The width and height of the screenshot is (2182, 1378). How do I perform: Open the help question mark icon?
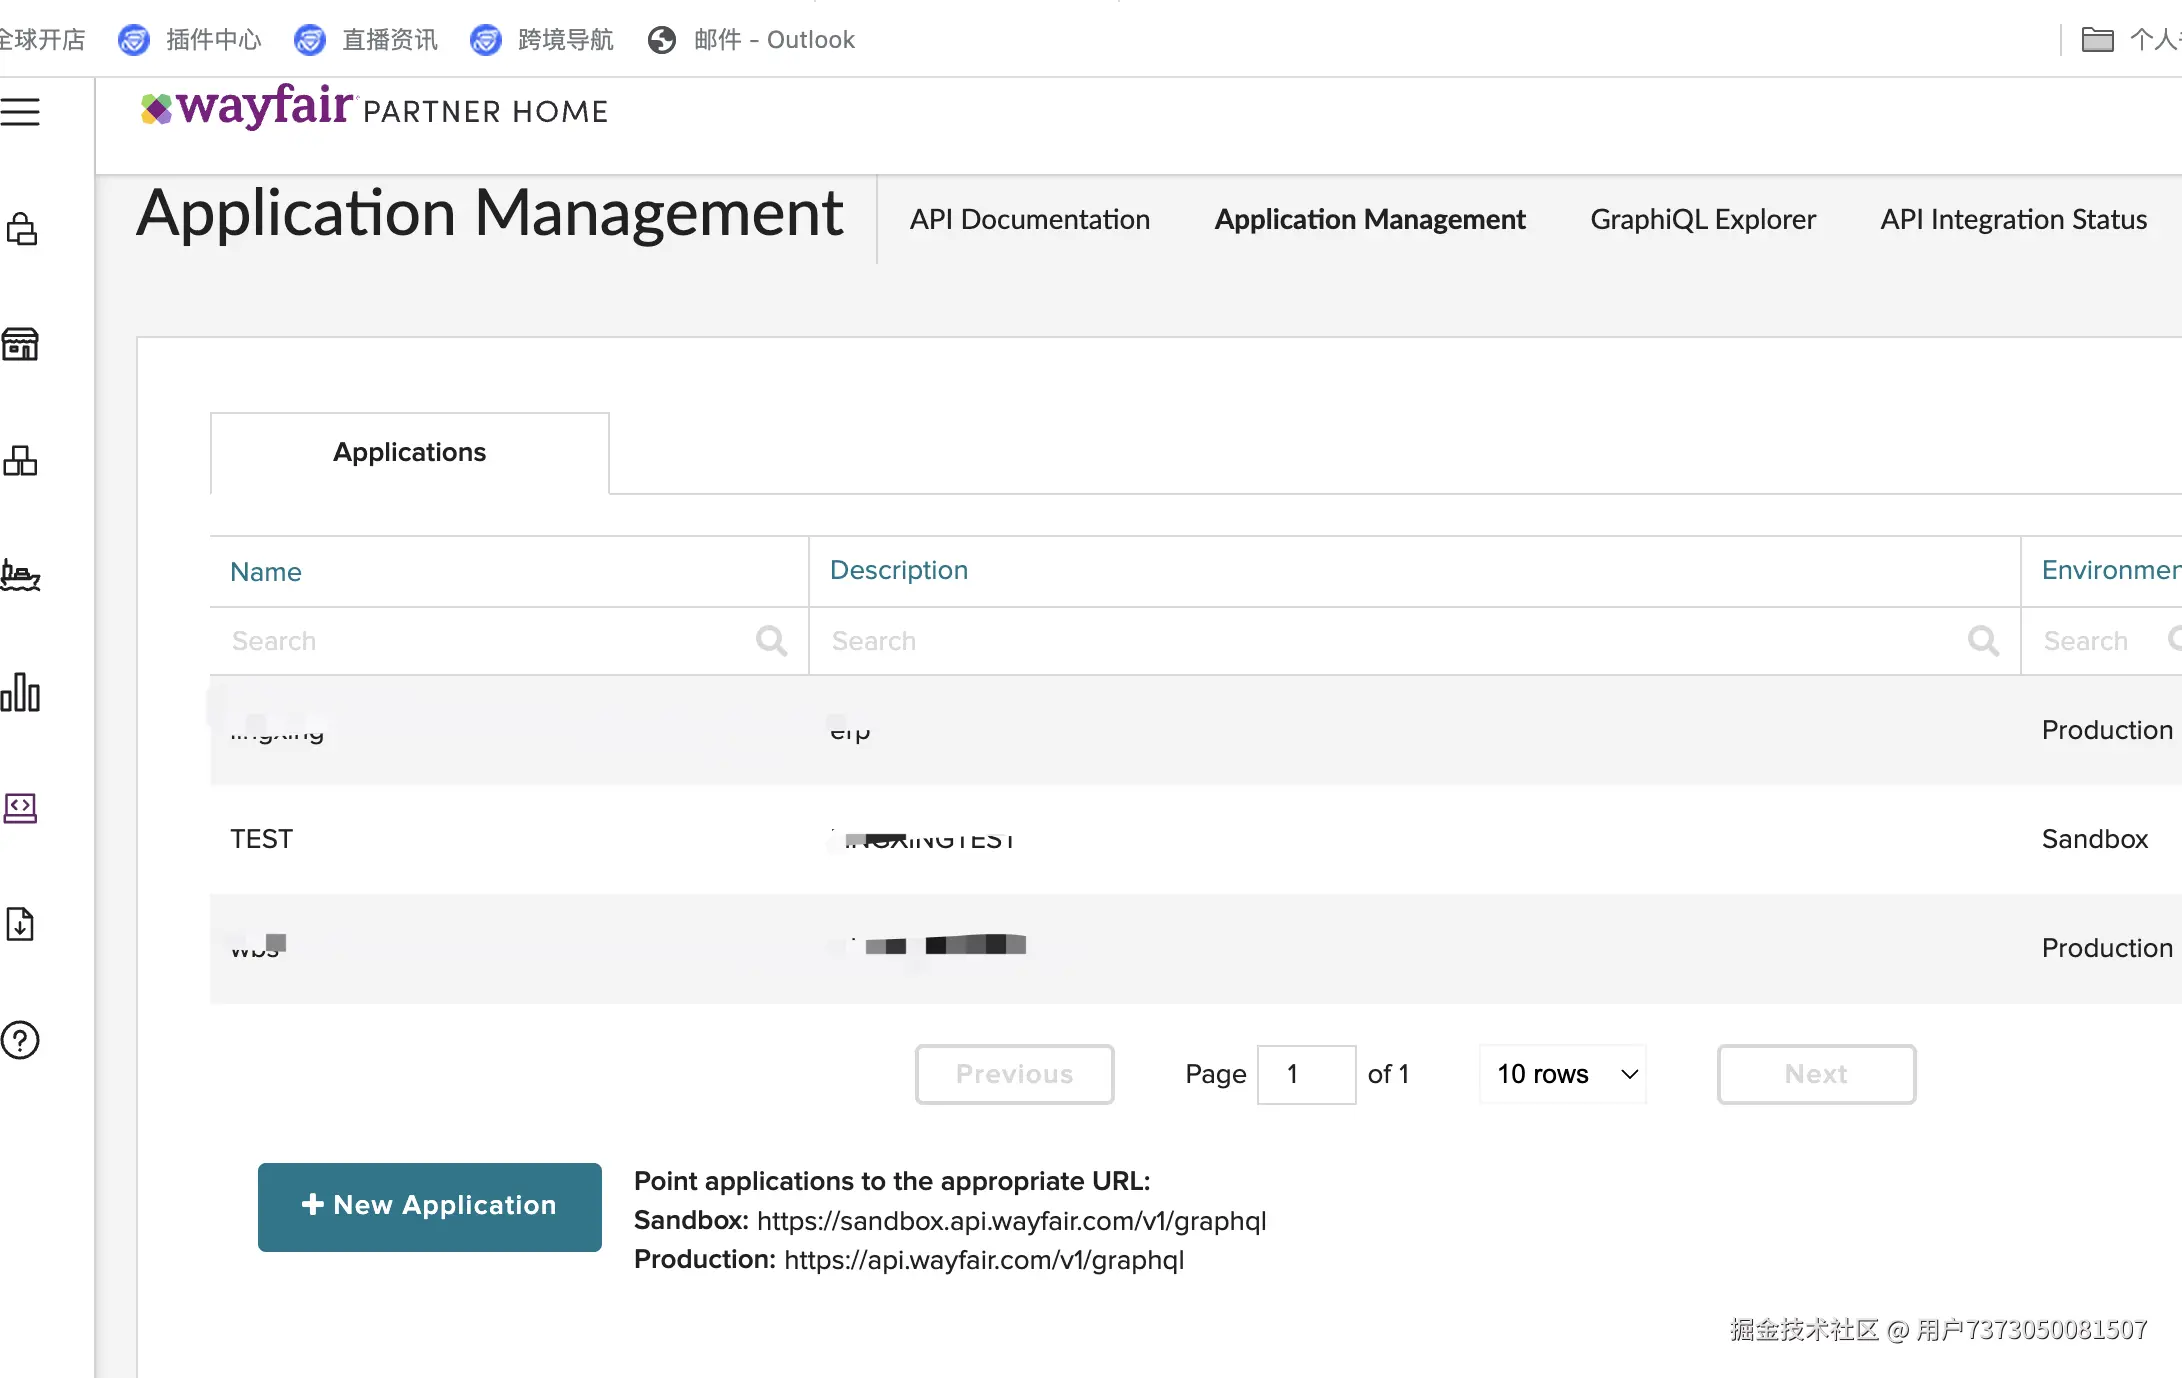[21, 1040]
